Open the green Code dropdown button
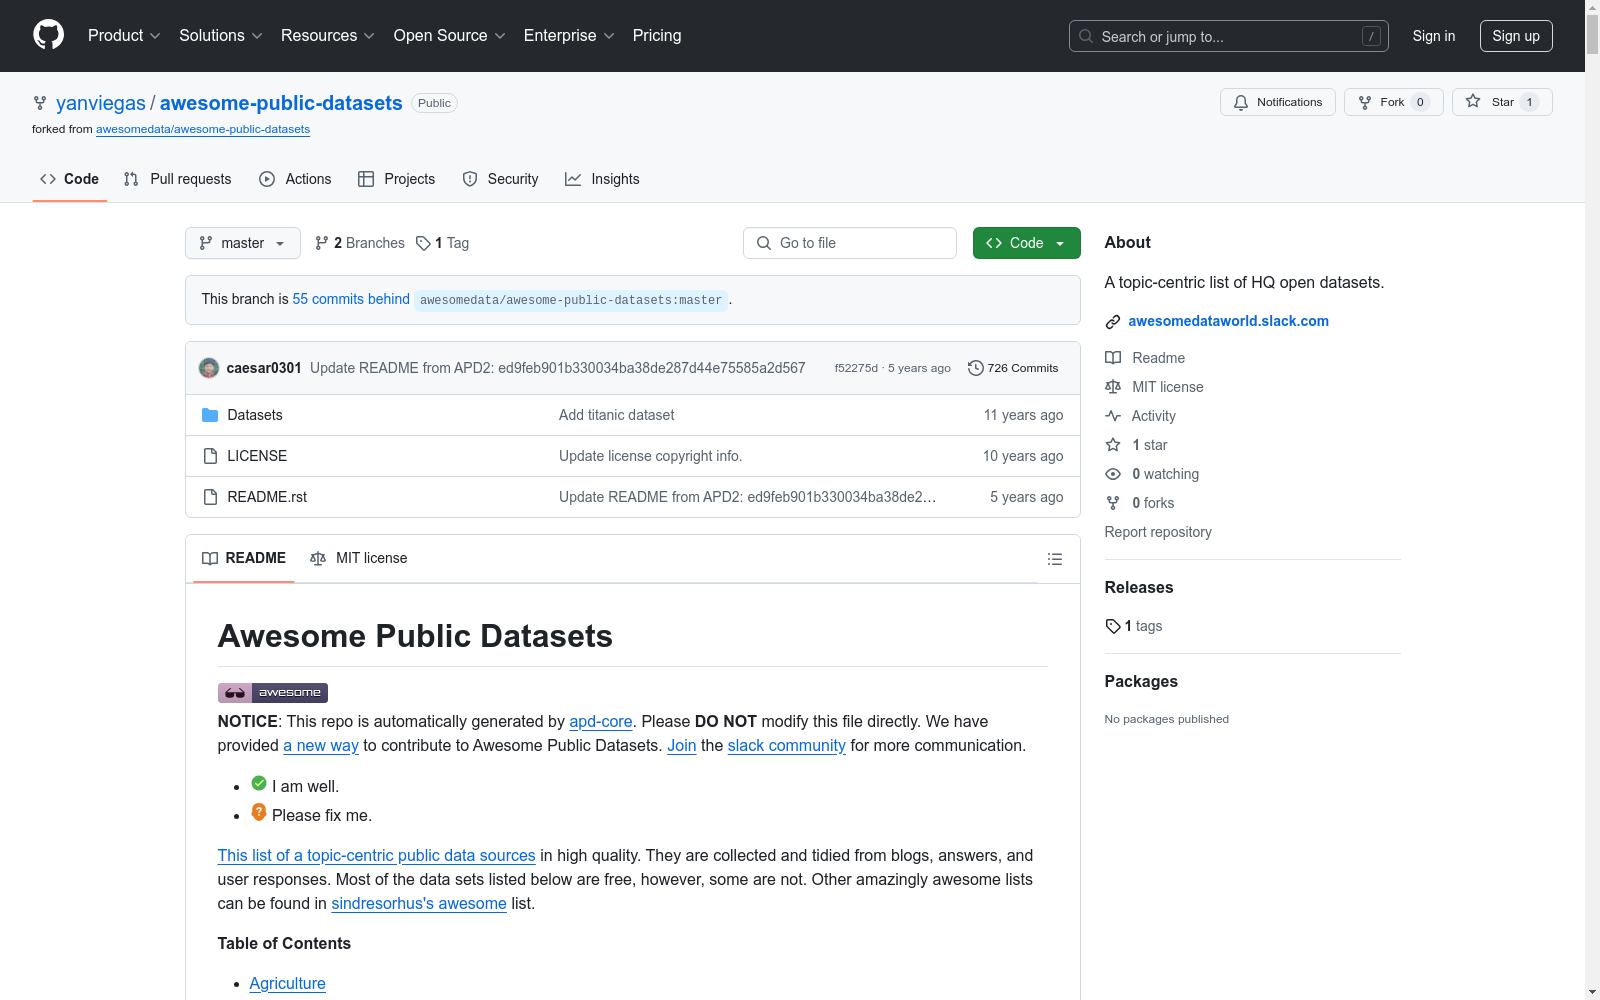The height and width of the screenshot is (1000, 1600). [1027, 243]
